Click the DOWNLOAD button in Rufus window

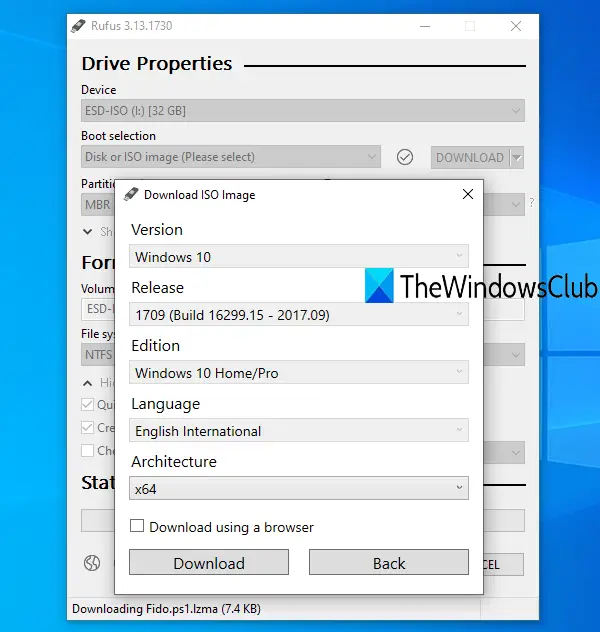pos(470,158)
